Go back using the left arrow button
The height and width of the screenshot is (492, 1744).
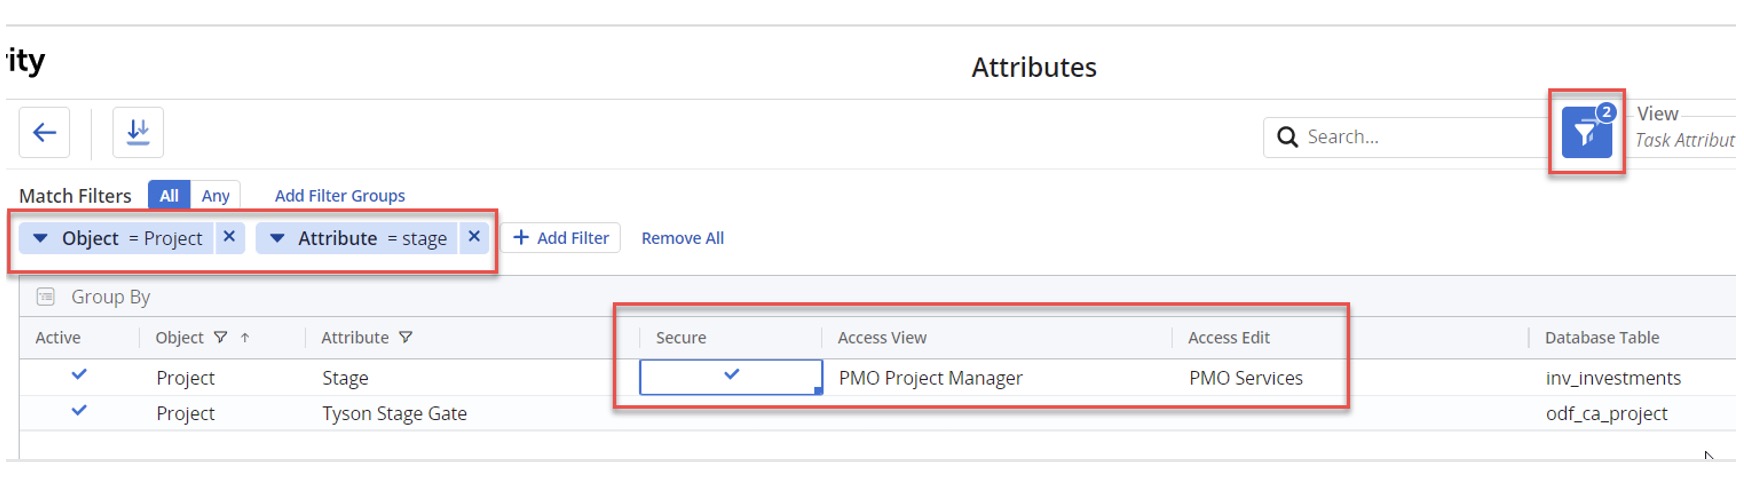point(44,132)
